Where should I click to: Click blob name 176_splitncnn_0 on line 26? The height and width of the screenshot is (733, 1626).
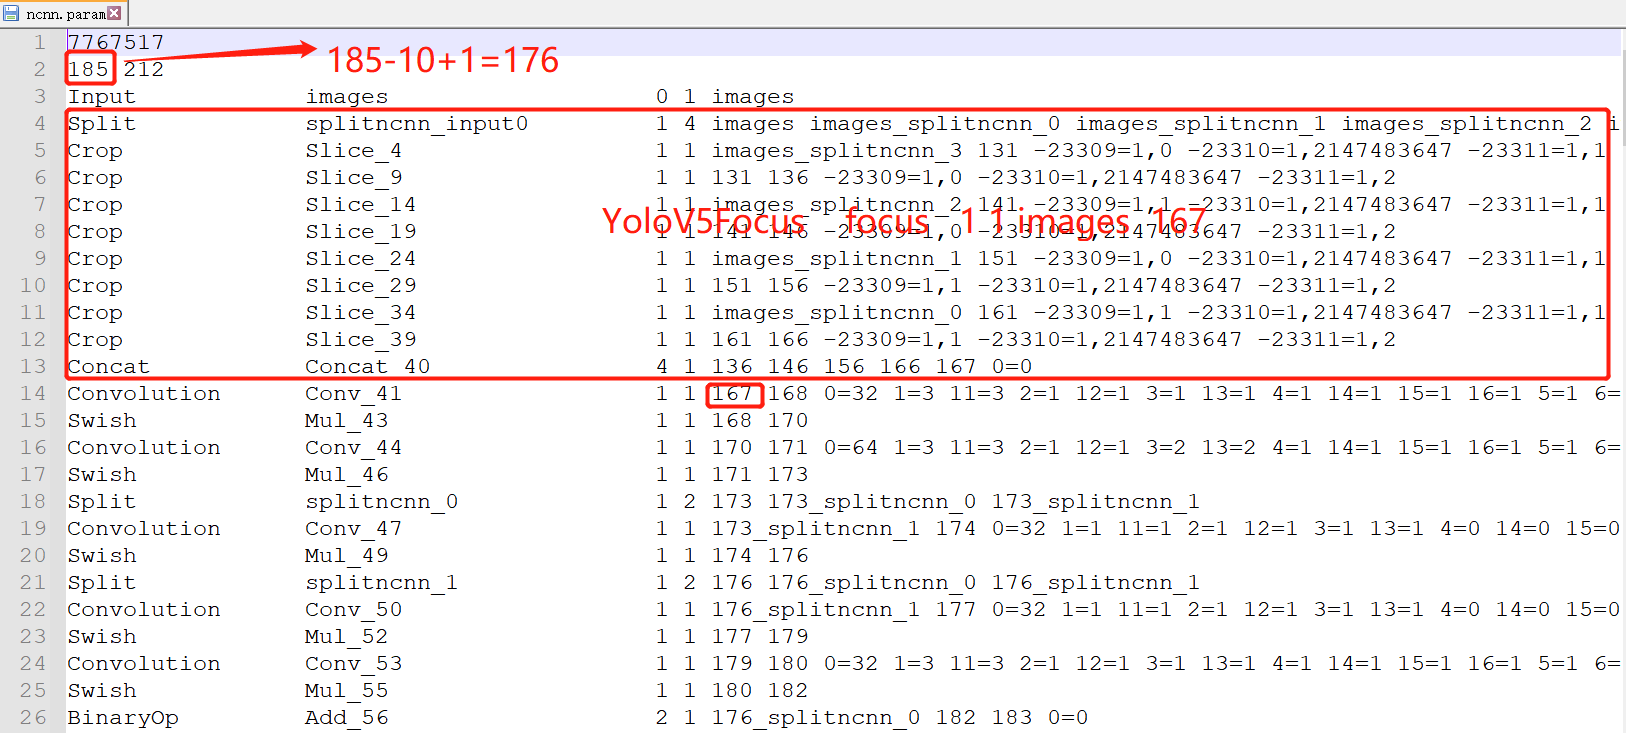pos(816,717)
